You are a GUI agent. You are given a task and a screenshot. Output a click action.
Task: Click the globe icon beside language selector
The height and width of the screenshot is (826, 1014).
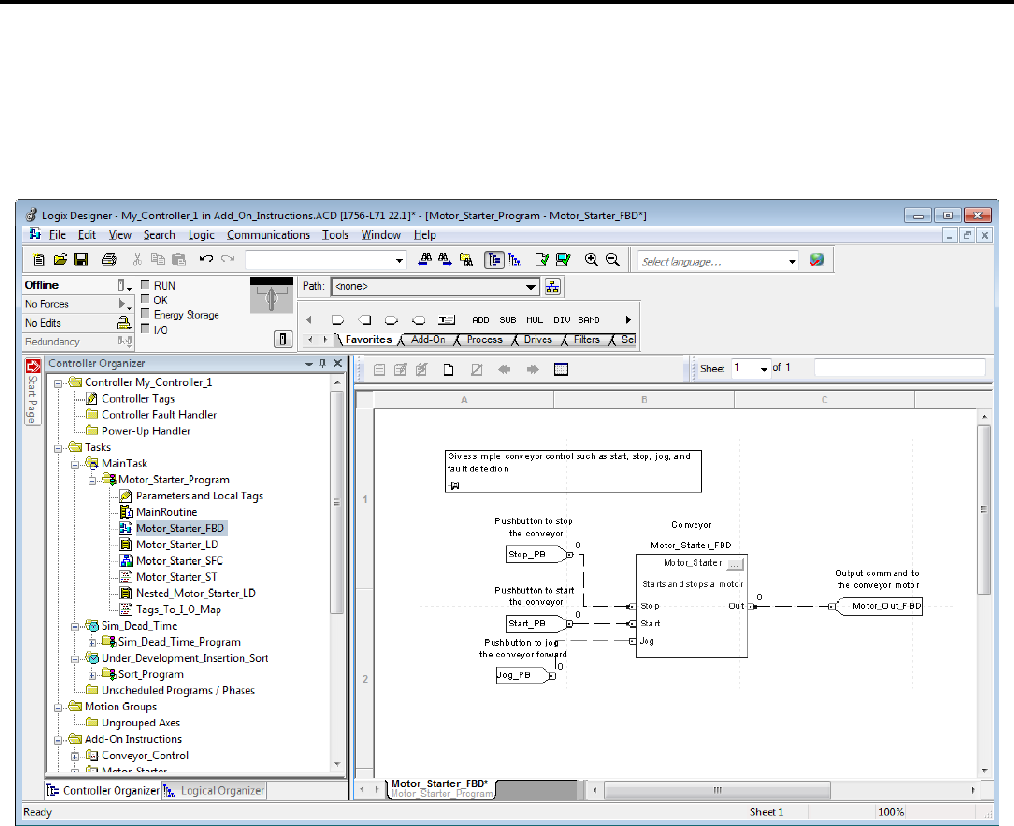click(x=817, y=260)
